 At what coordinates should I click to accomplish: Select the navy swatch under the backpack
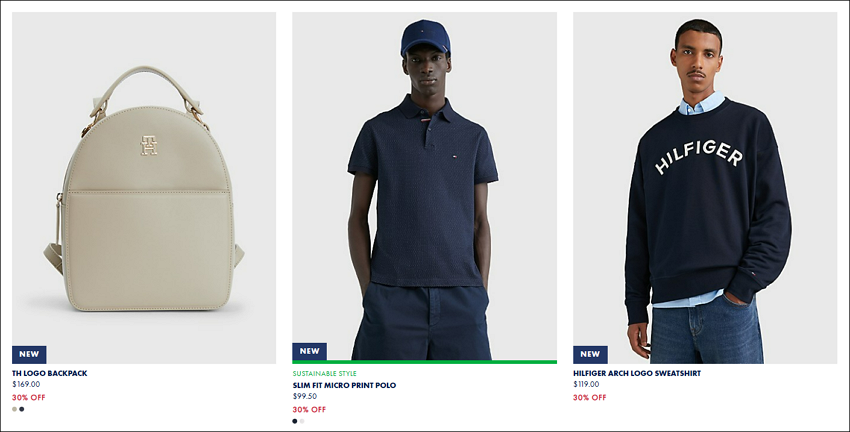[22, 409]
